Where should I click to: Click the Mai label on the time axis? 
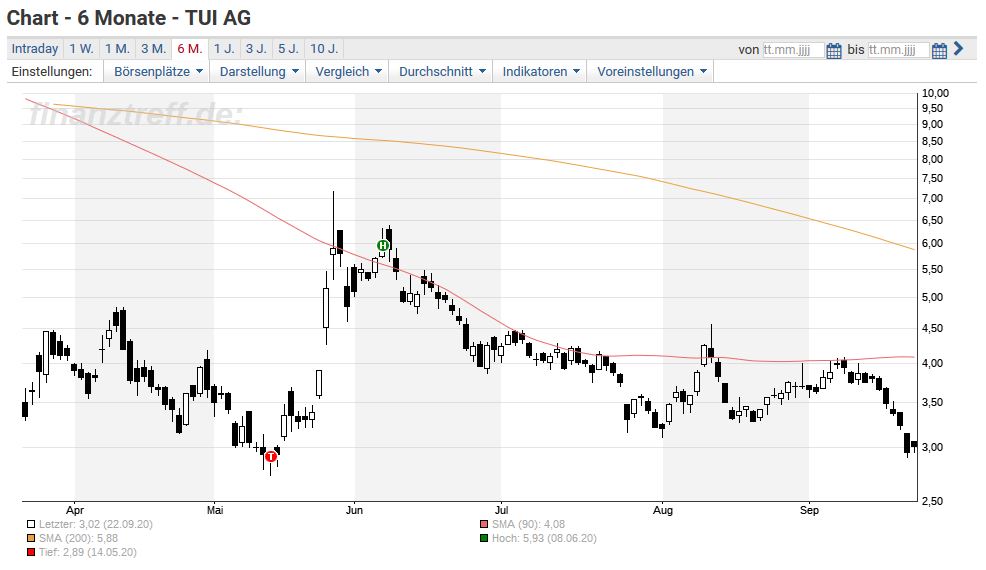[214, 510]
